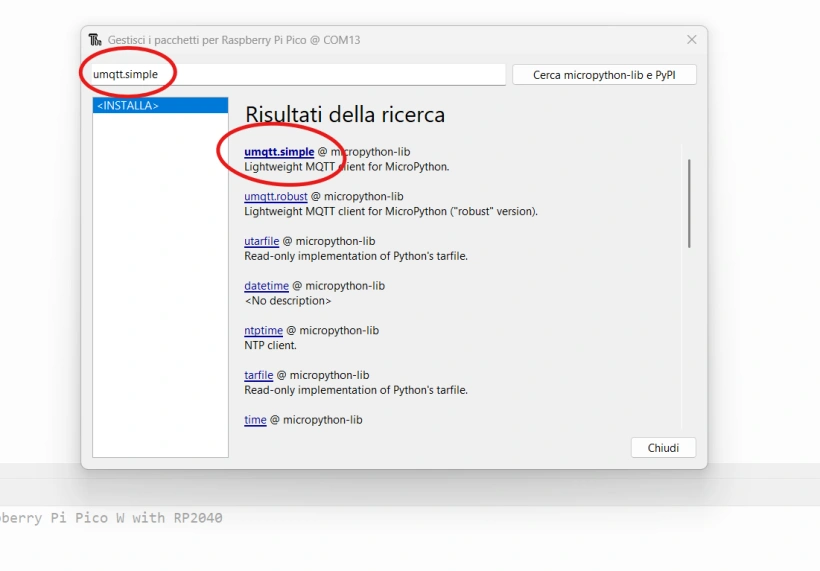This screenshot has width=820, height=571.
Task: Click the results list vertical scrollbar thumb
Action: pyautogui.click(x=689, y=203)
